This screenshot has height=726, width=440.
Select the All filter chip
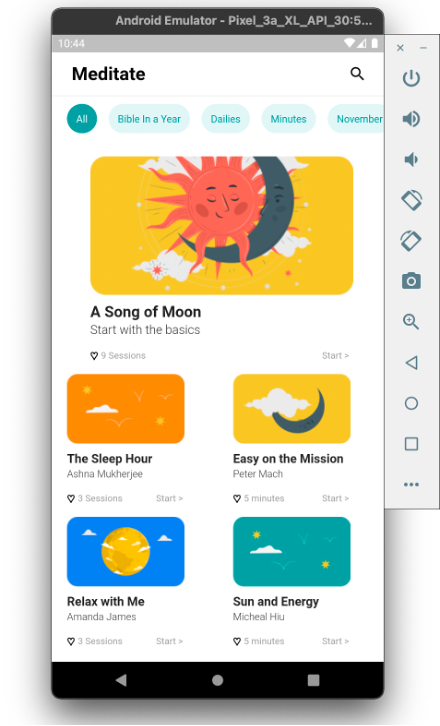[82, 119]
